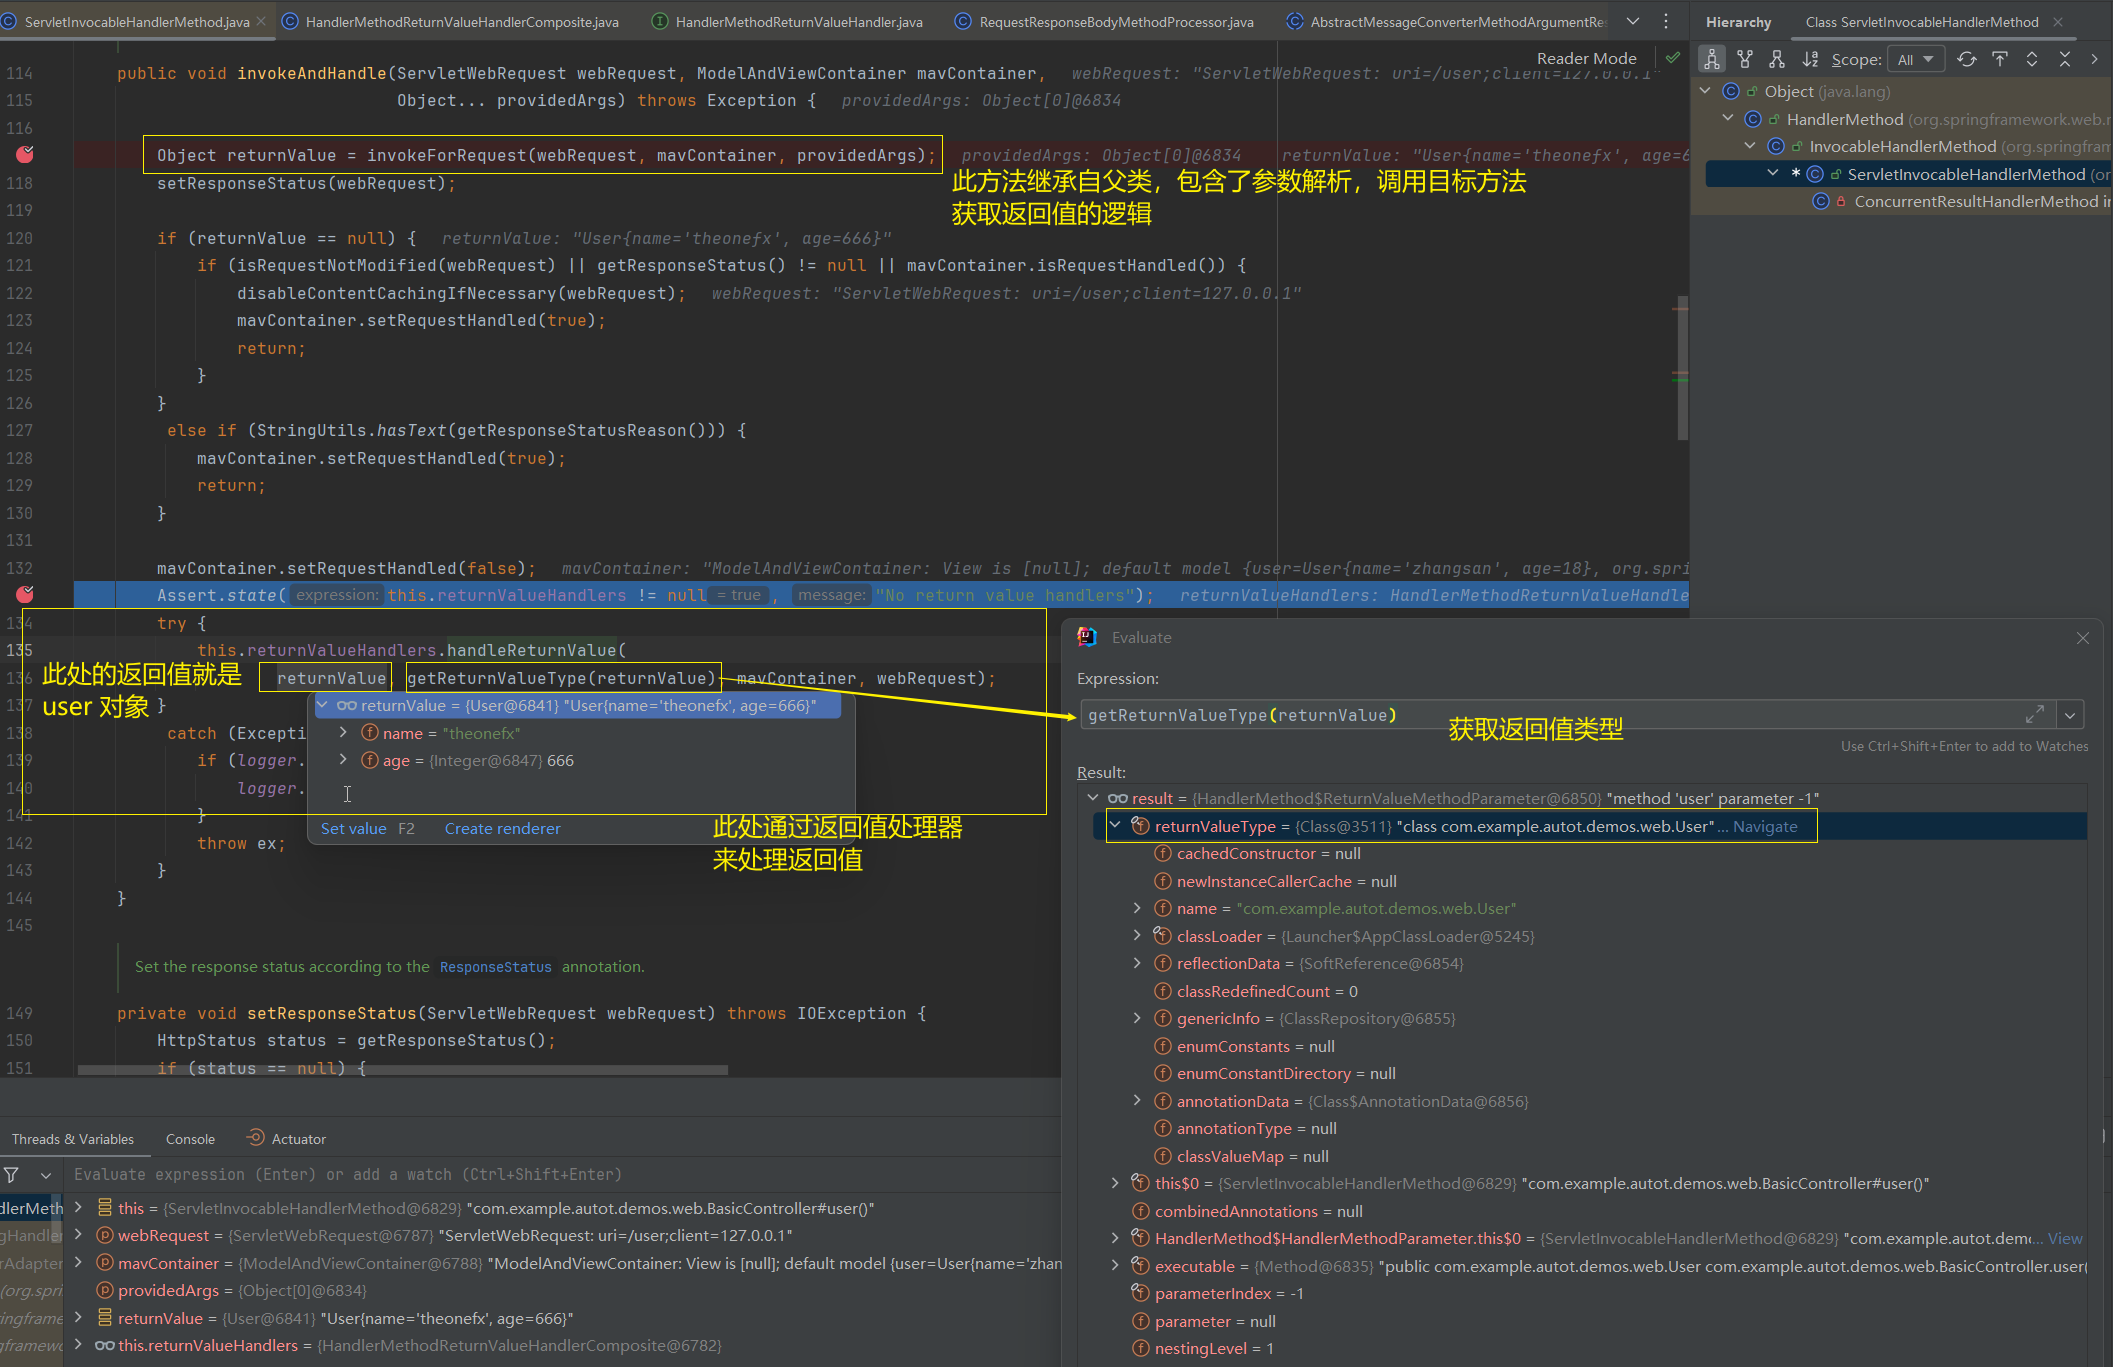
Task: Expand the Evaluate expression editor
Action: coord(2035,714)
